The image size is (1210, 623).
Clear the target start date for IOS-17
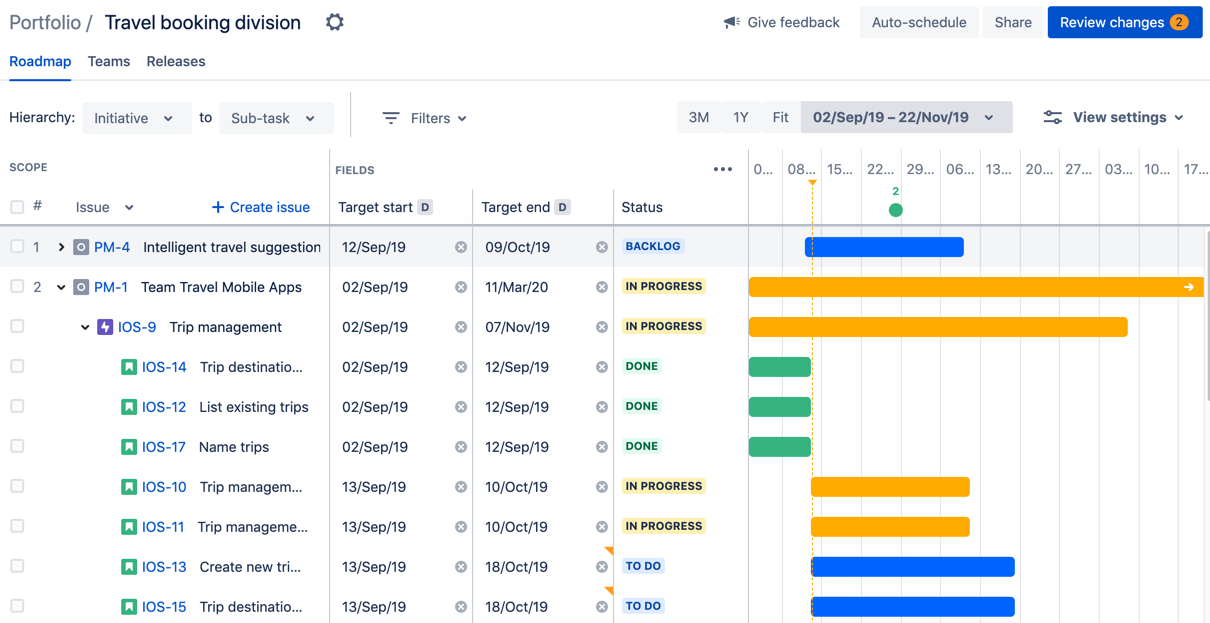[x=461, y=447]
